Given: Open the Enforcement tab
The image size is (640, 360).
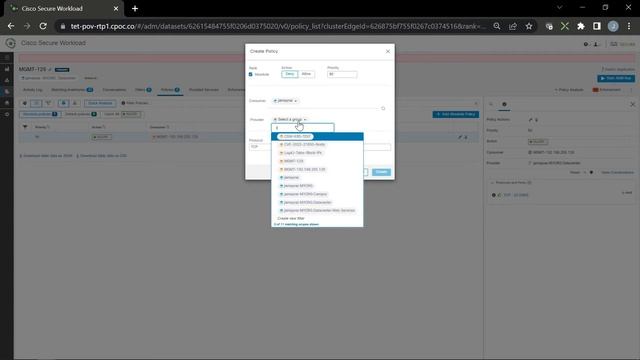Looking at the screenshot, I should click(607, 90).
